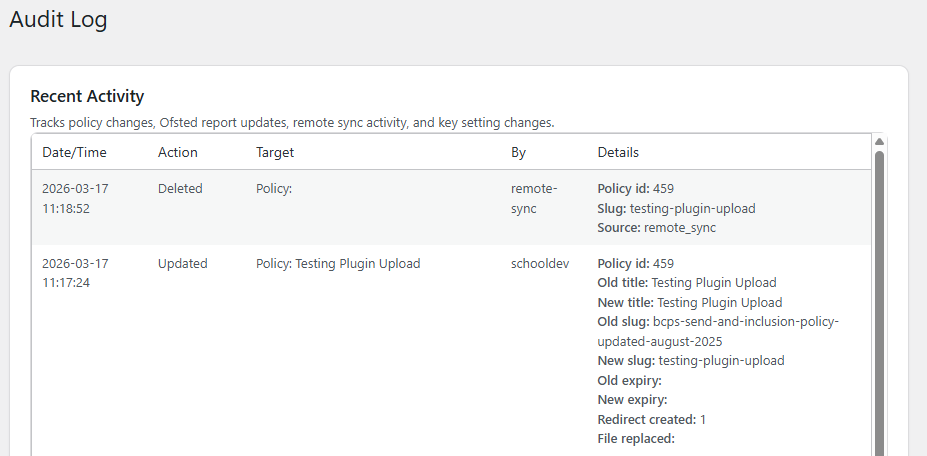Click the Old slug detail text
The width and height of the screenshot is (927, 456).
point(717,331)
